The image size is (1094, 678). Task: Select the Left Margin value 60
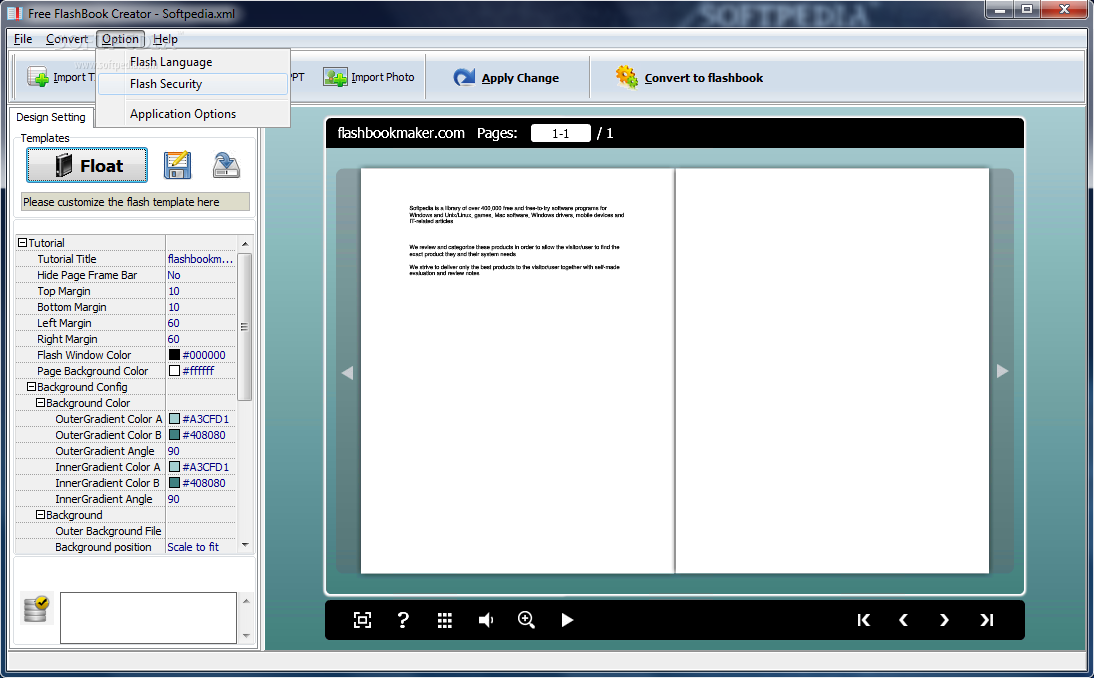point(201,323)
